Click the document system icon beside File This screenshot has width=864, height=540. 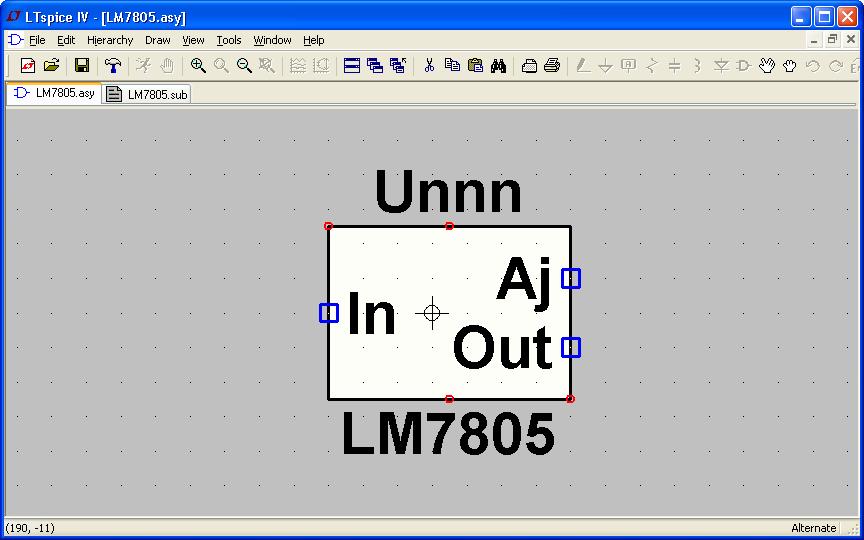(x=15, y=40)
